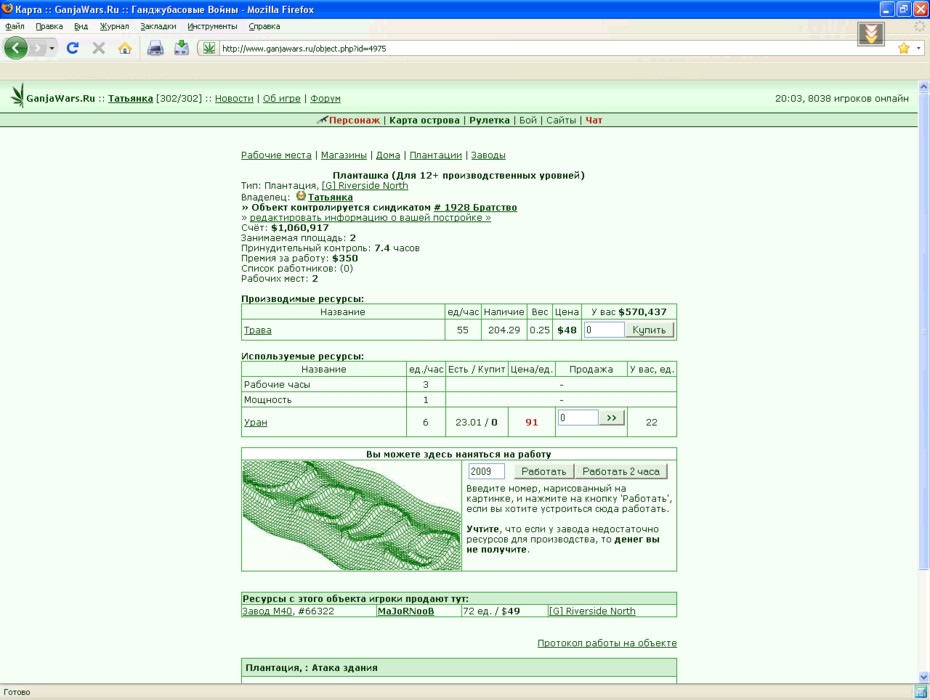Screen dimensions: 930x700
Task: Click the Купить button
Action: [649, 330]
